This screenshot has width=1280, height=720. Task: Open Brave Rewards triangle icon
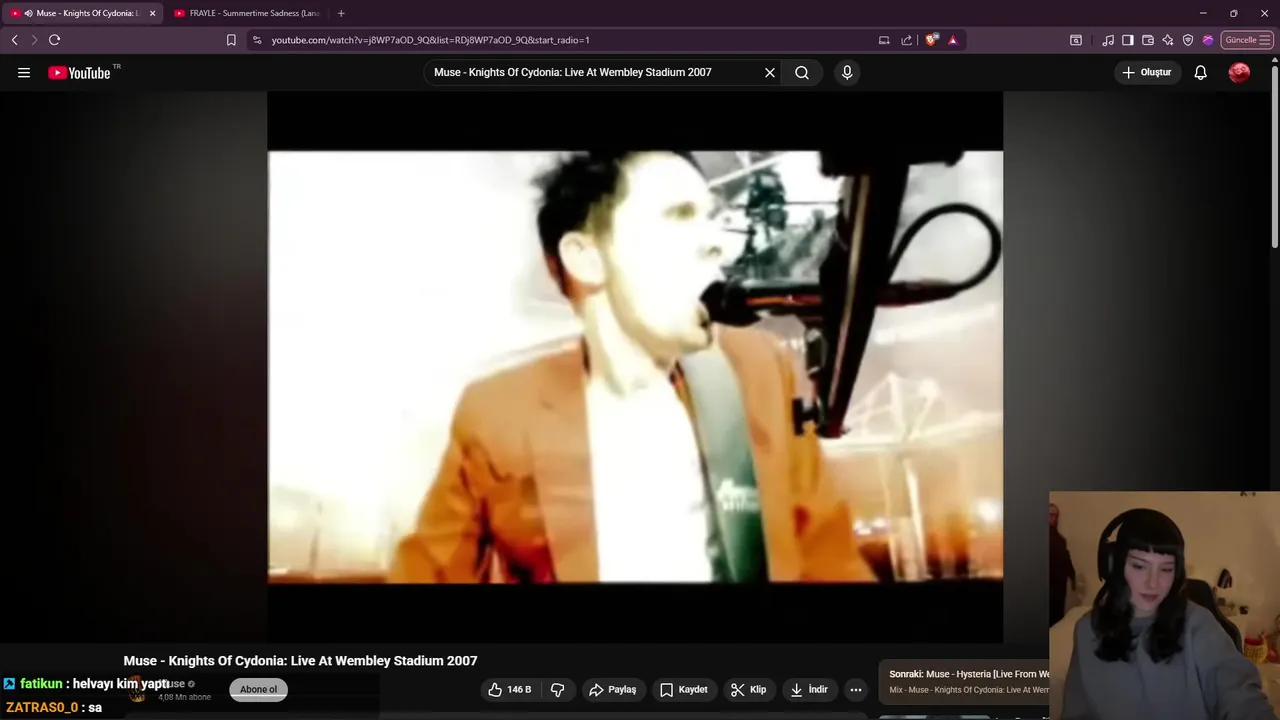(953, 40)
